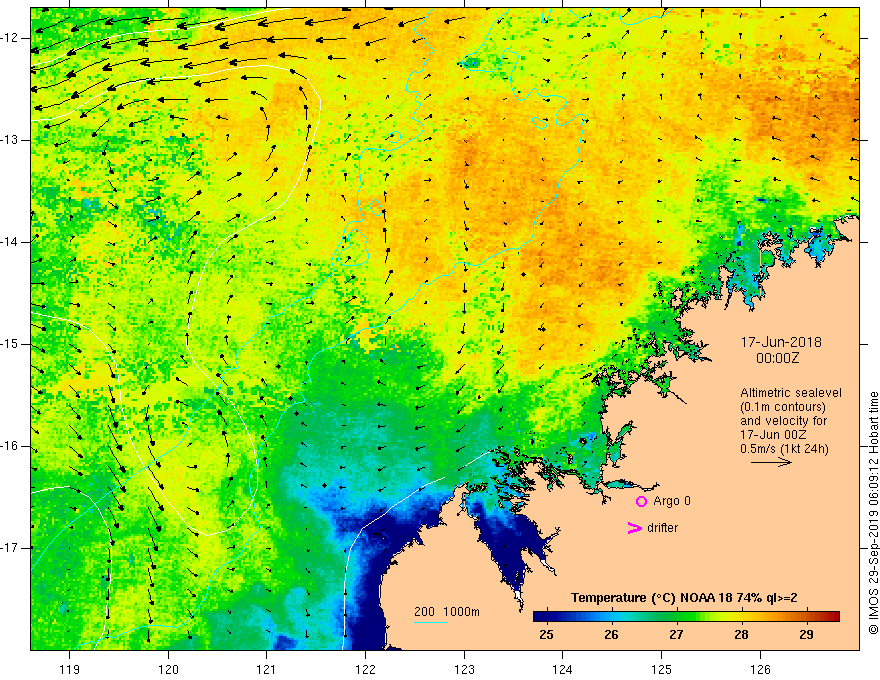Click the 'Argo 0' legend label
880x680 pixels.
[672, 500]
